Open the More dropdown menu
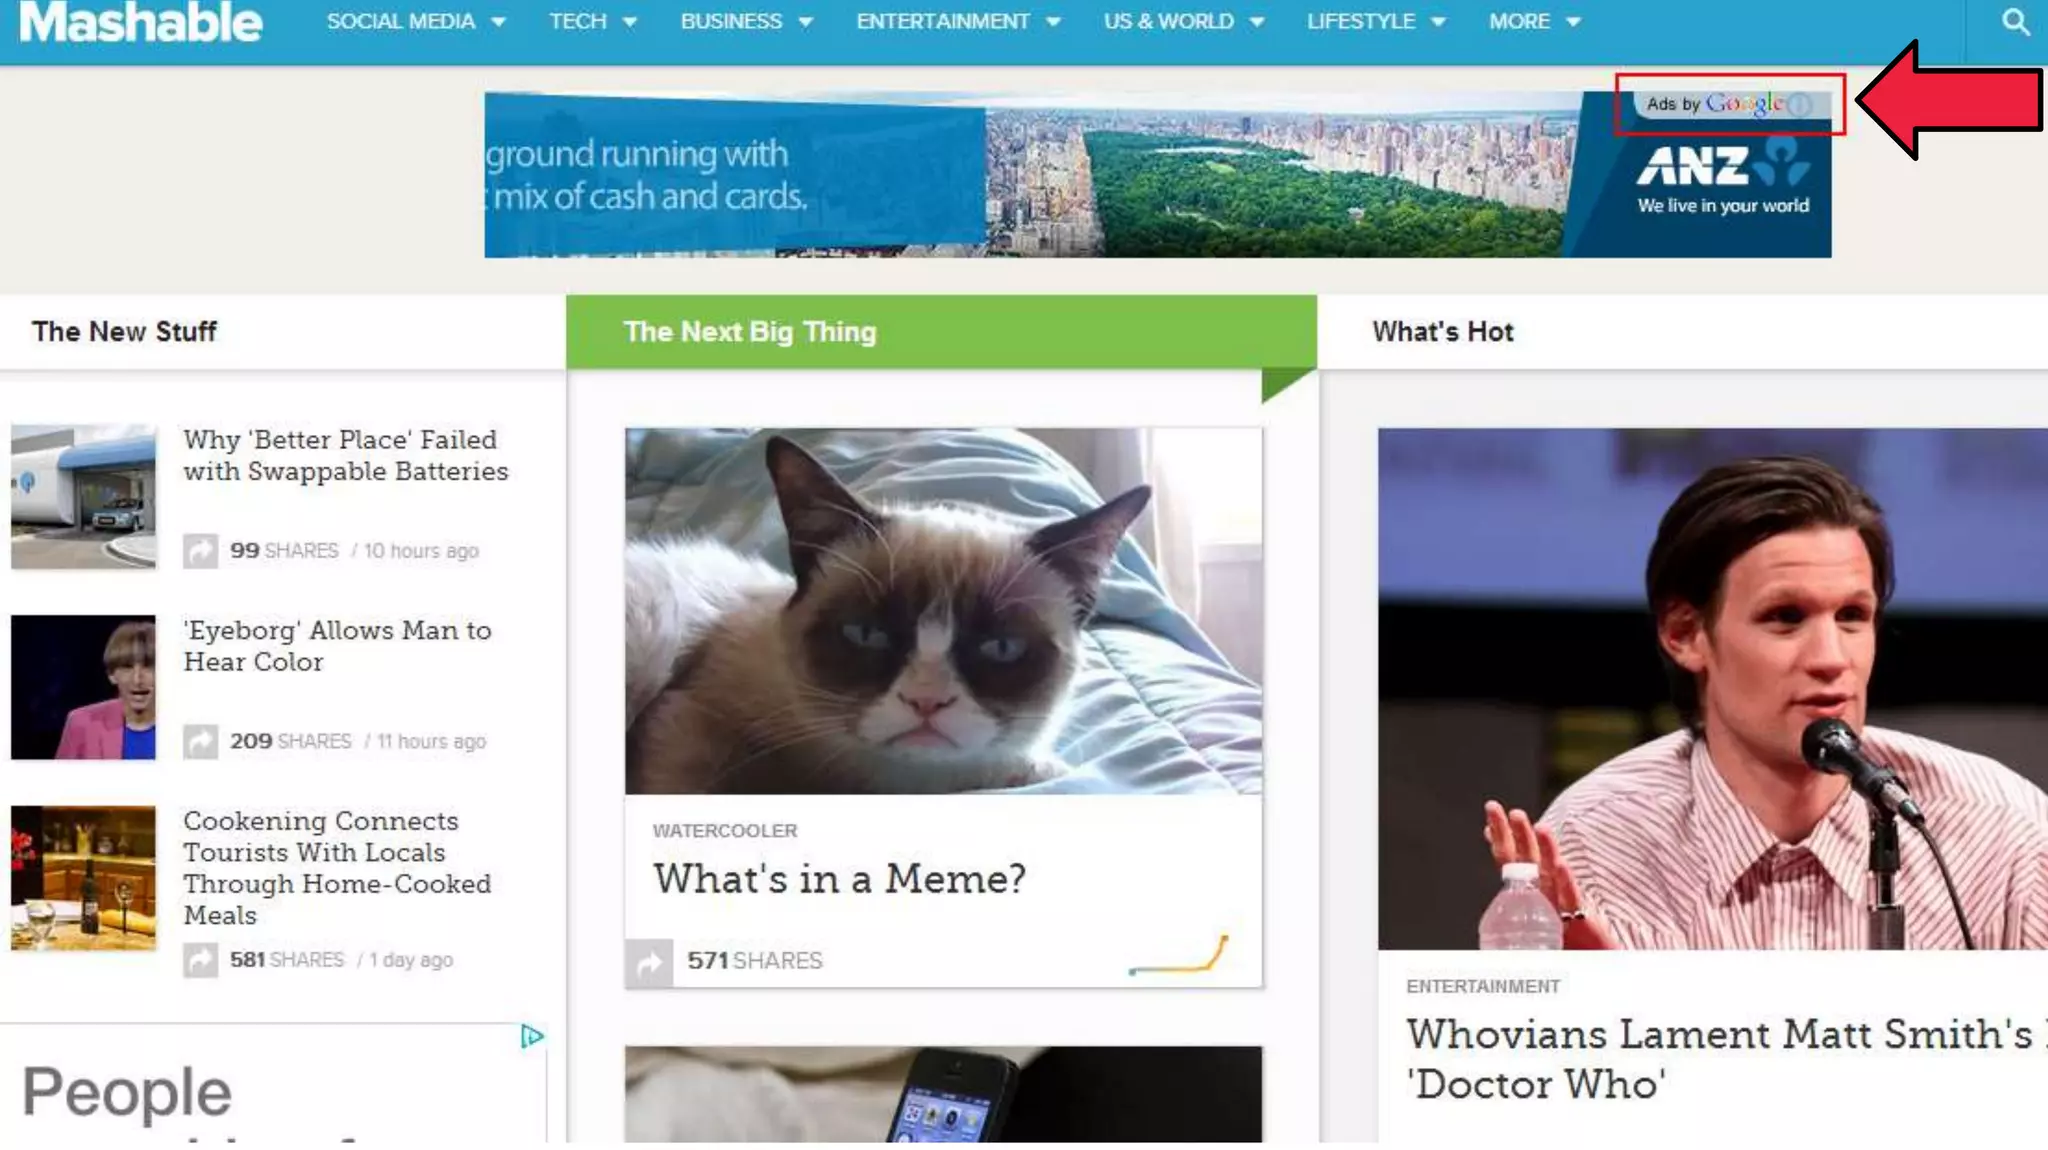The image size is (2048, 1150). [1534, 21]
